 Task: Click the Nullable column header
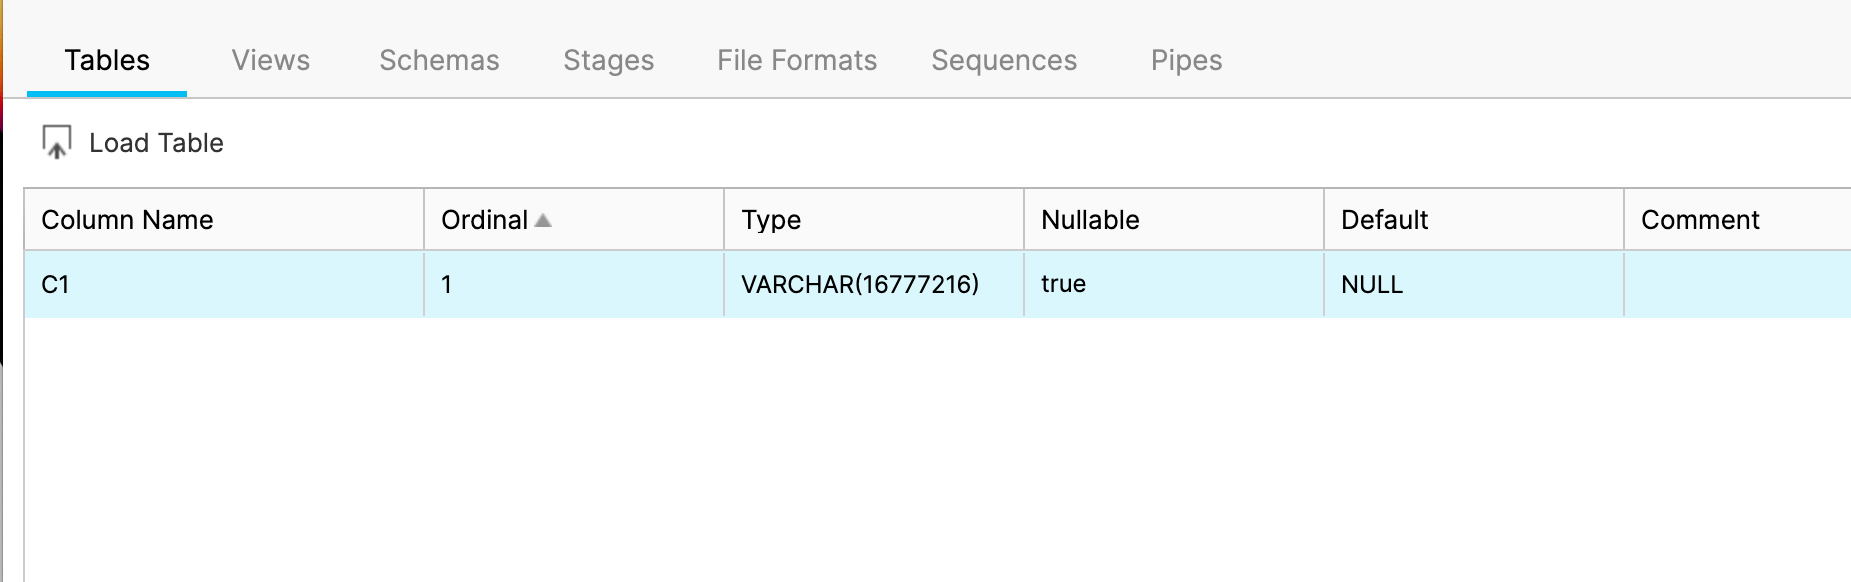point(1090,219)
